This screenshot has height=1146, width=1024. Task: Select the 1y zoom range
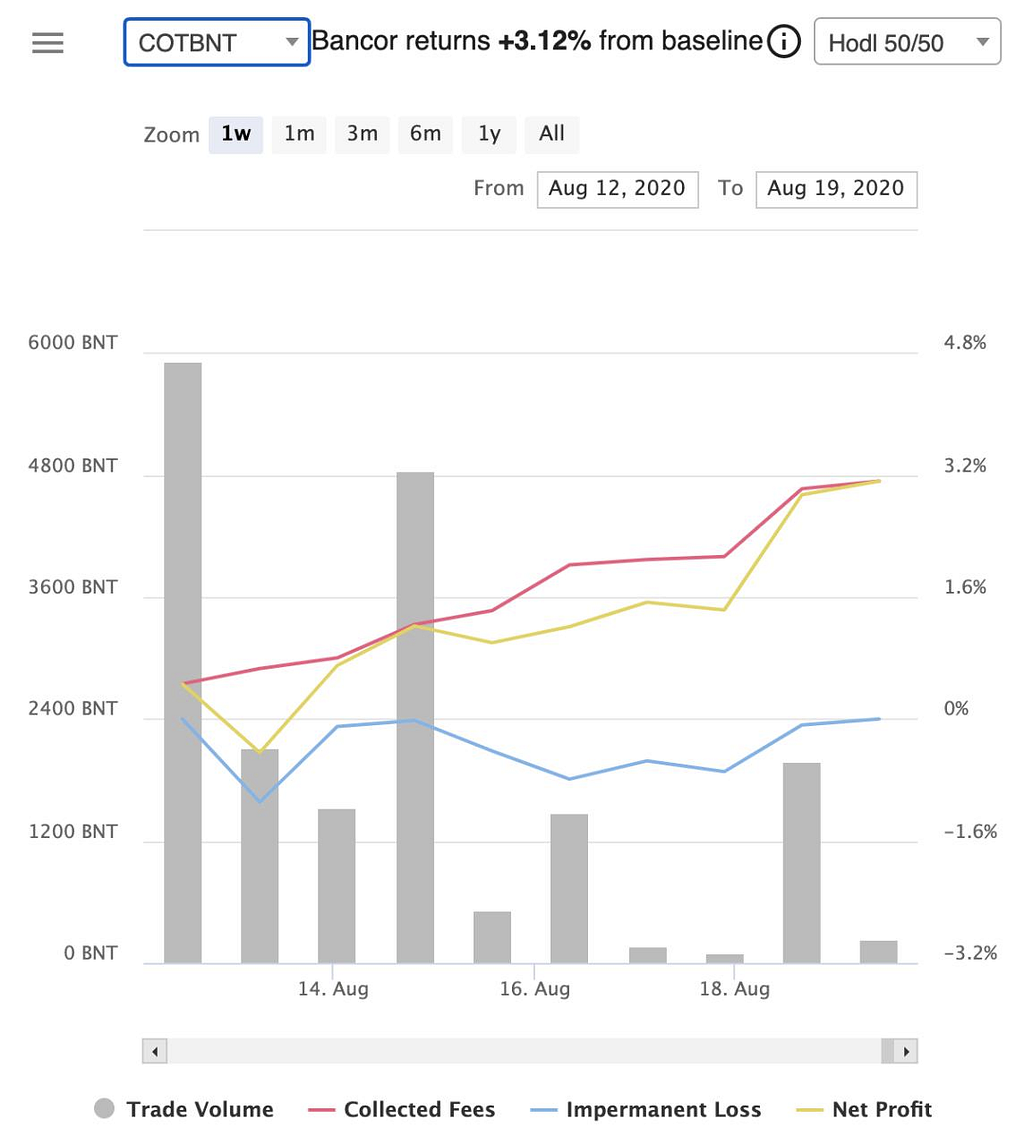tap(489, 134)
